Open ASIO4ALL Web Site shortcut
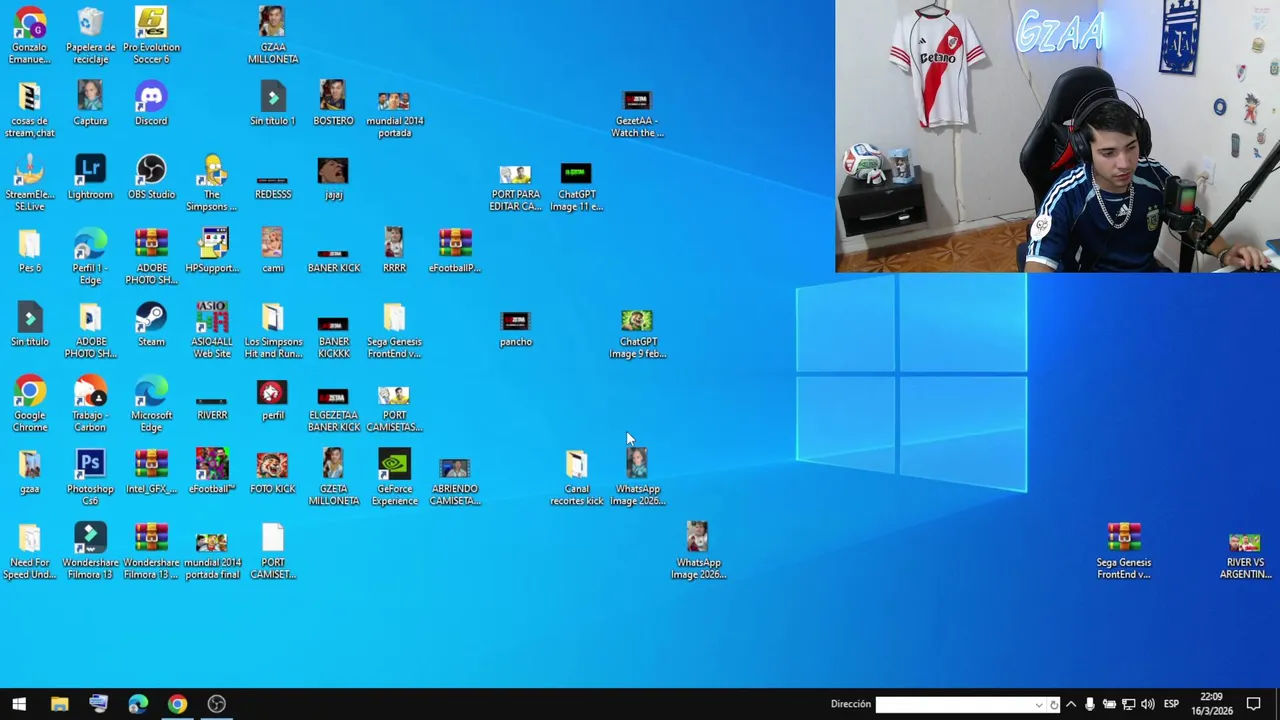The width and height of the screenshot is (1280, 720). (x=212, y=330)
